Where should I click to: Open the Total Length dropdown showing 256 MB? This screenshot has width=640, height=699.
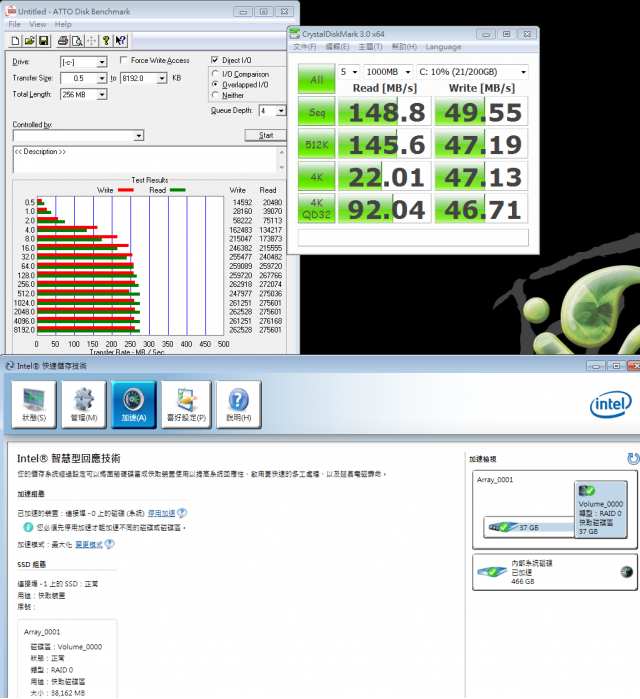tap(102, 95)
